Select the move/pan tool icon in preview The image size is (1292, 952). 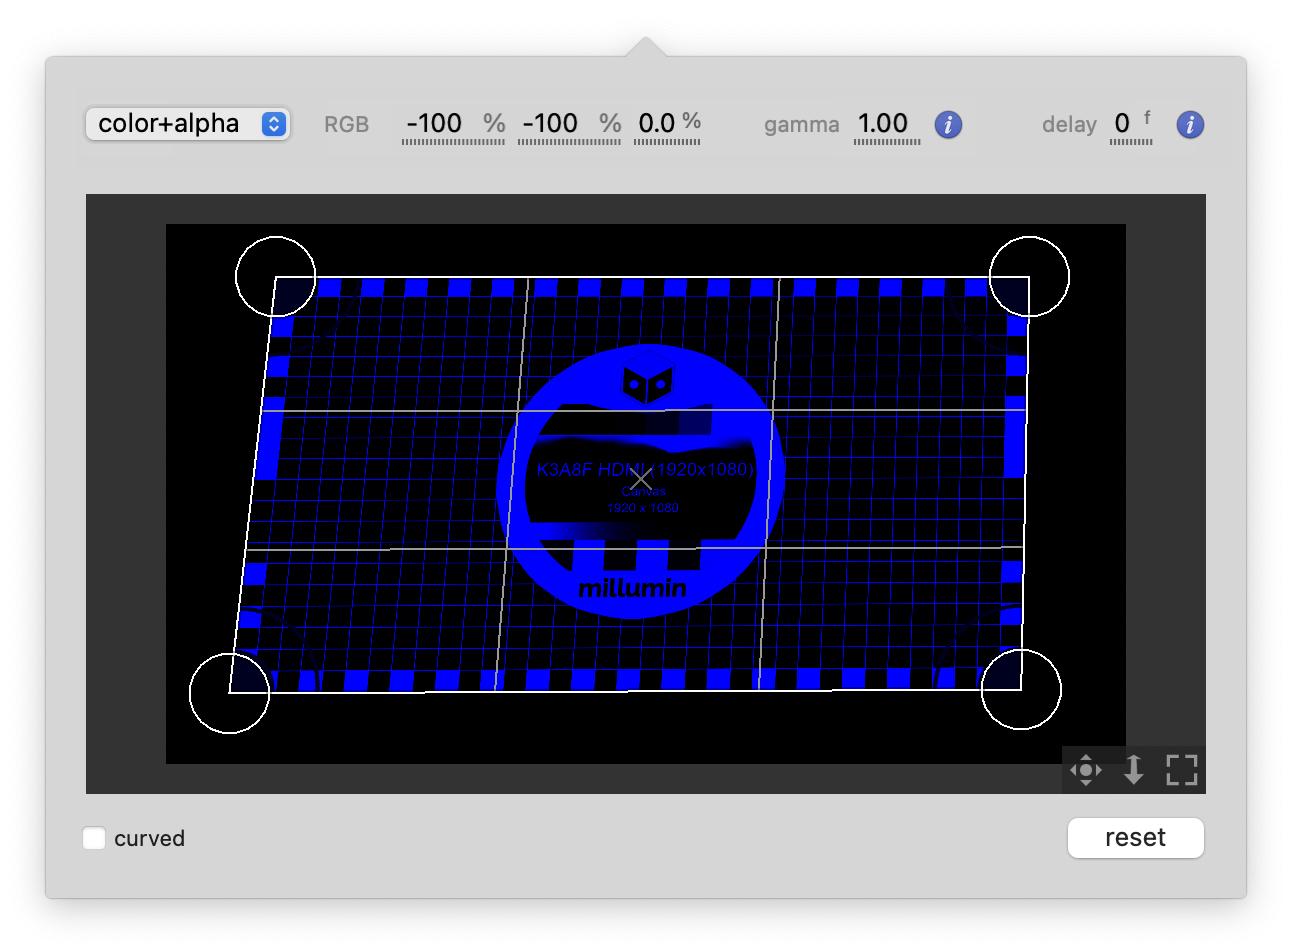pyautogui.click(x=1086, y=770)
